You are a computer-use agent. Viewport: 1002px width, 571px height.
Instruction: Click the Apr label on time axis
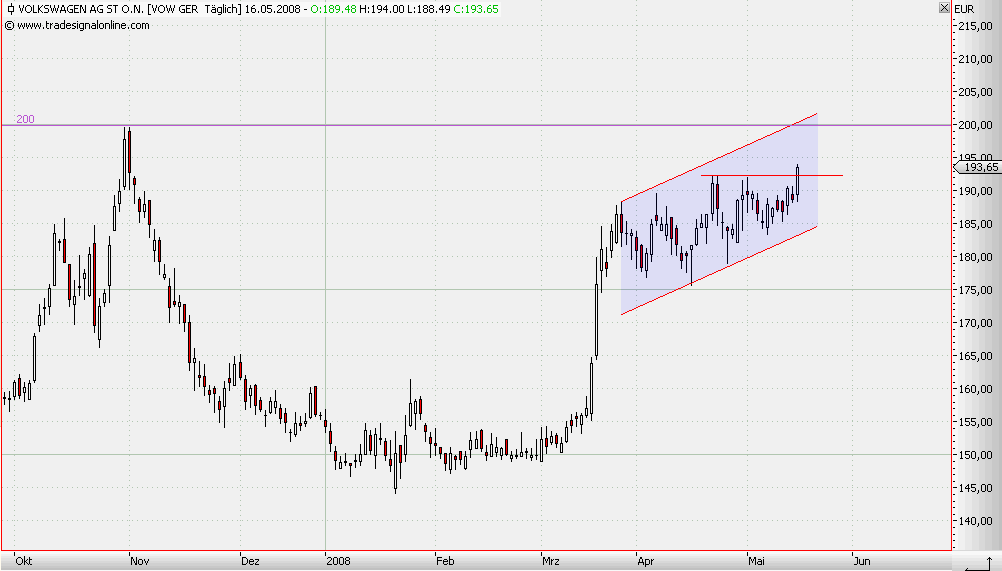(646, 561)
